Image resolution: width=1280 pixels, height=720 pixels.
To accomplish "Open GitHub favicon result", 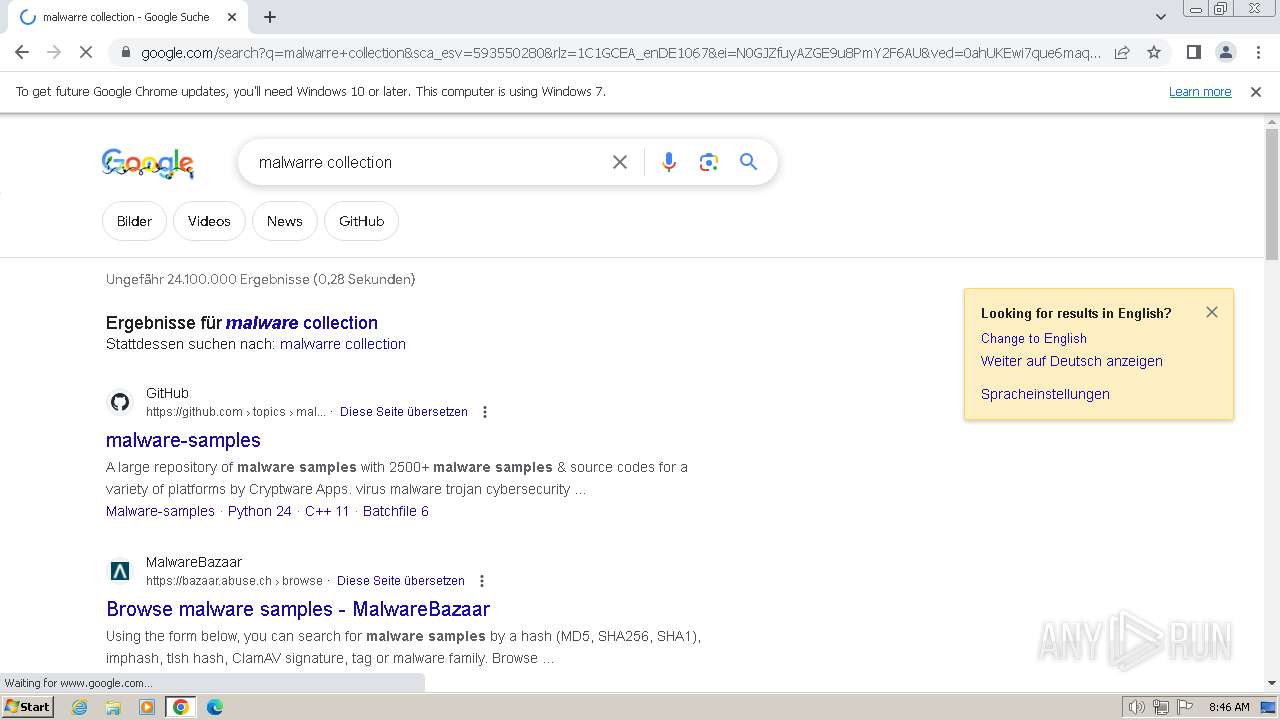I will [x=120, y=402].
